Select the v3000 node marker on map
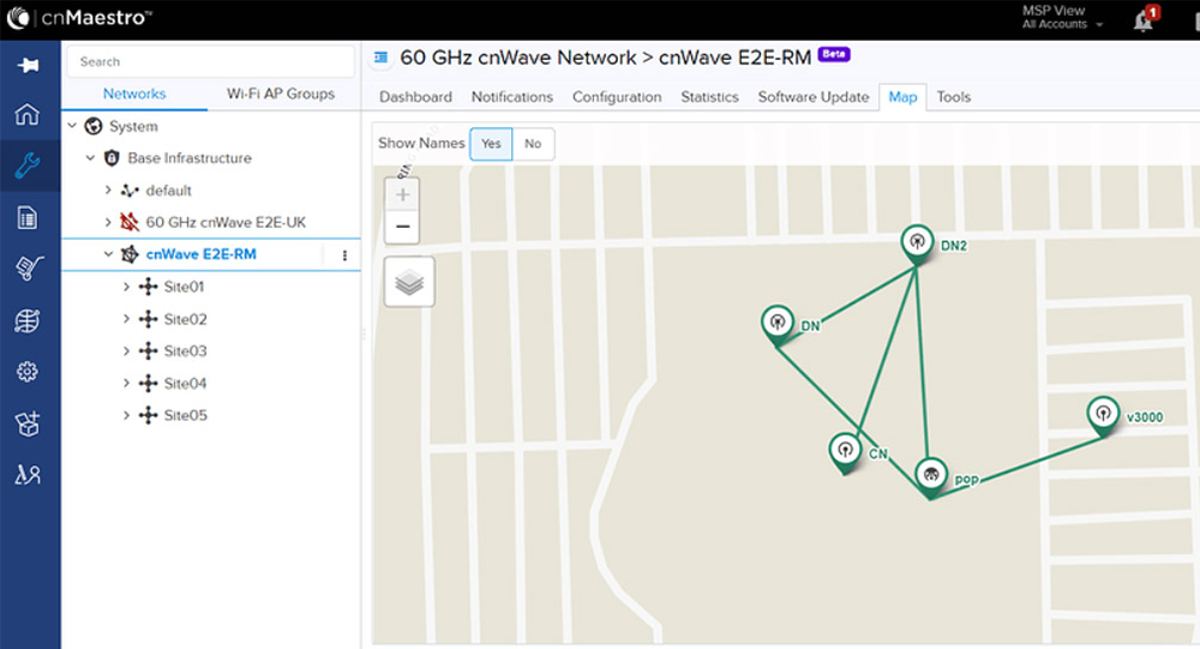The height and width of the screenshot is (649, 1200). 1103,415
